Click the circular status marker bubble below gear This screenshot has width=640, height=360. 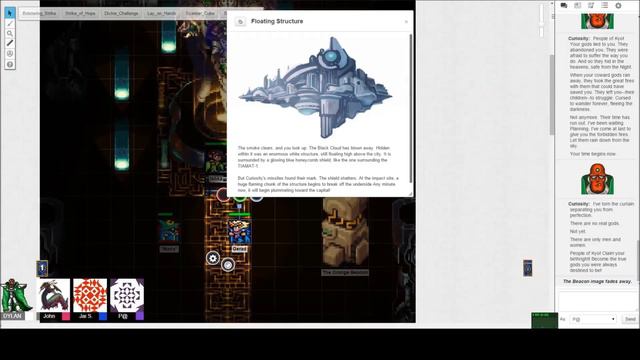[228, 265]
